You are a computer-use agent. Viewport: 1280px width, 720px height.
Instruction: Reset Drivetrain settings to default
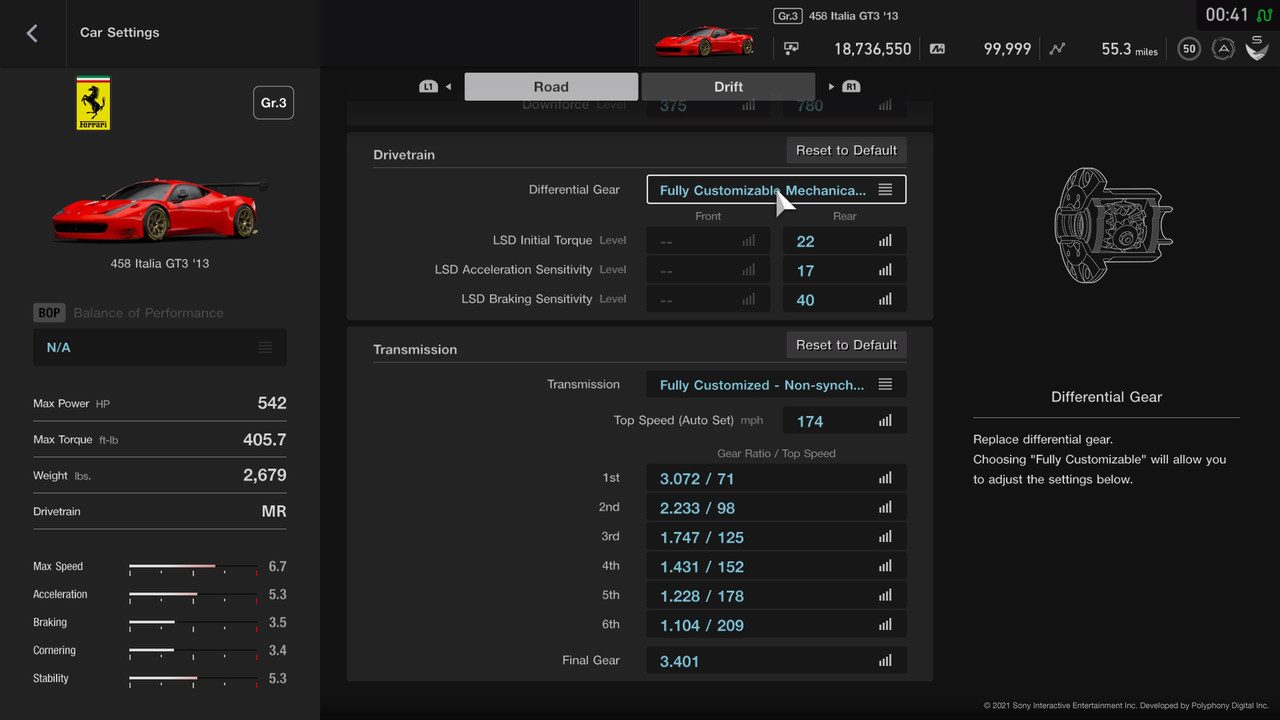pyautogui.click(x=846, y=150)
